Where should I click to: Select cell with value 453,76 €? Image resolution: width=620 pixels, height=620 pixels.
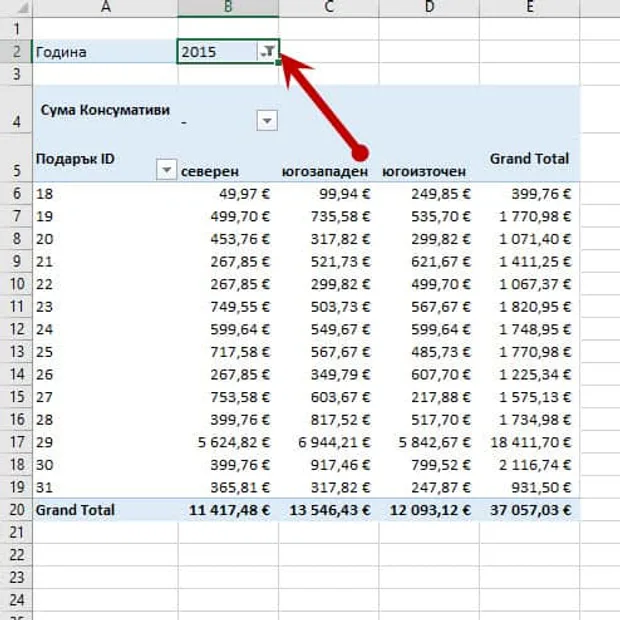pyautogui.click(x=228, y=239)
